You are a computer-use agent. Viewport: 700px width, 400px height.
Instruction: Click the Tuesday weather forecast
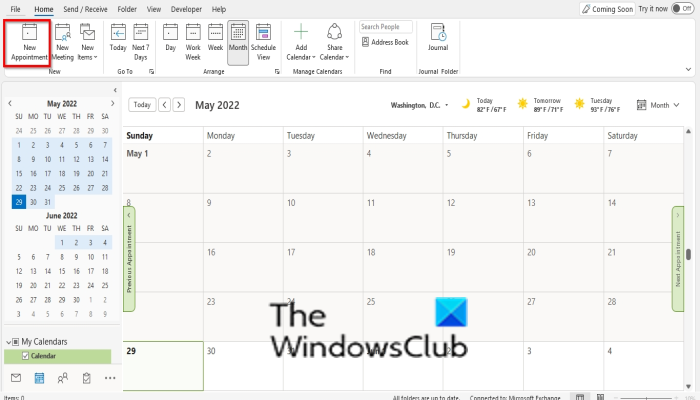pos(597,105)
